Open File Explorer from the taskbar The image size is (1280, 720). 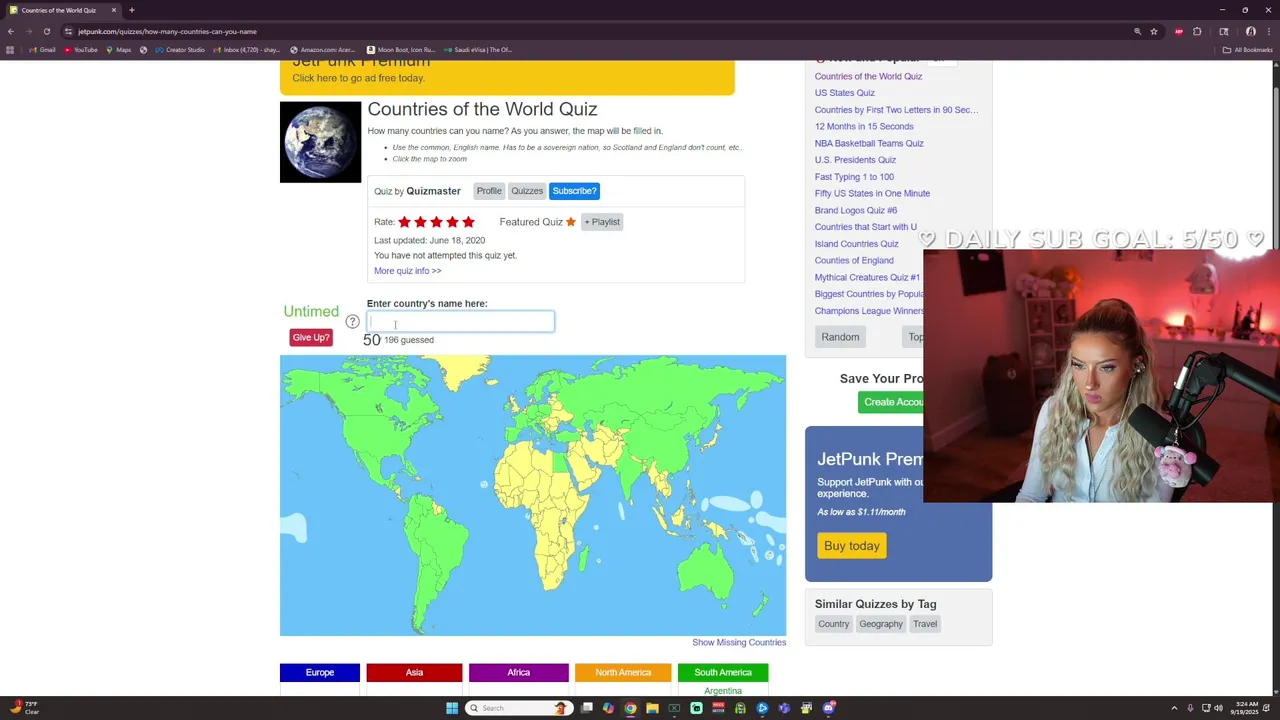pos(652,708)
